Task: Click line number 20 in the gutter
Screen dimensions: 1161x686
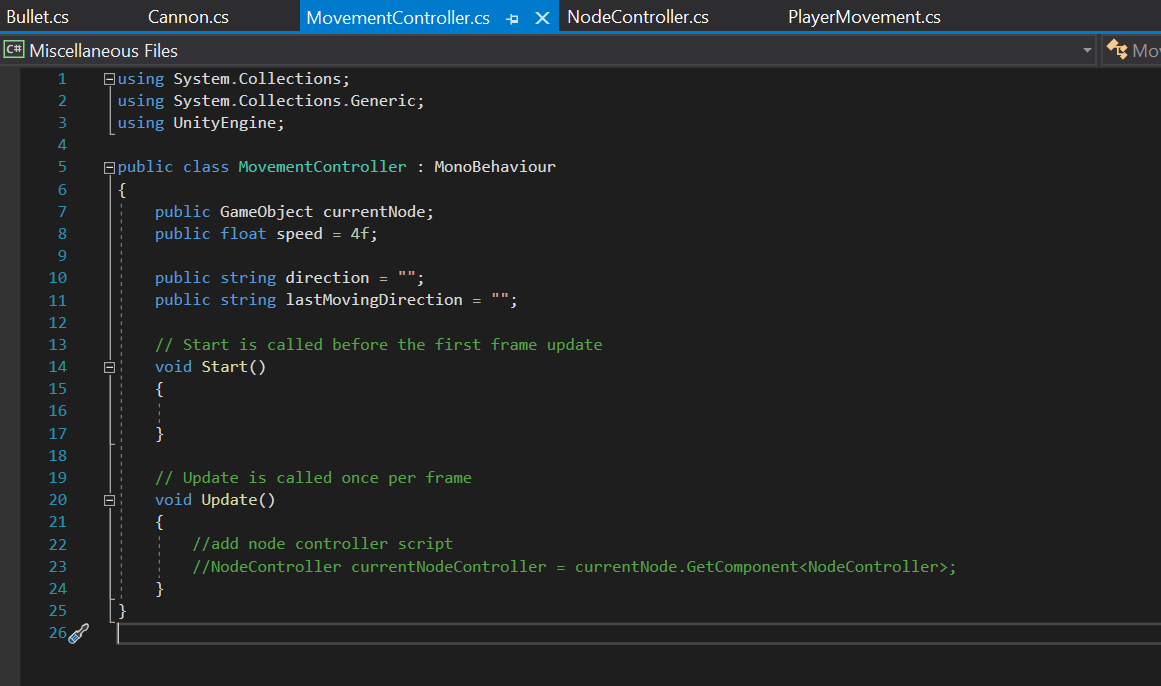Action: 58,500
